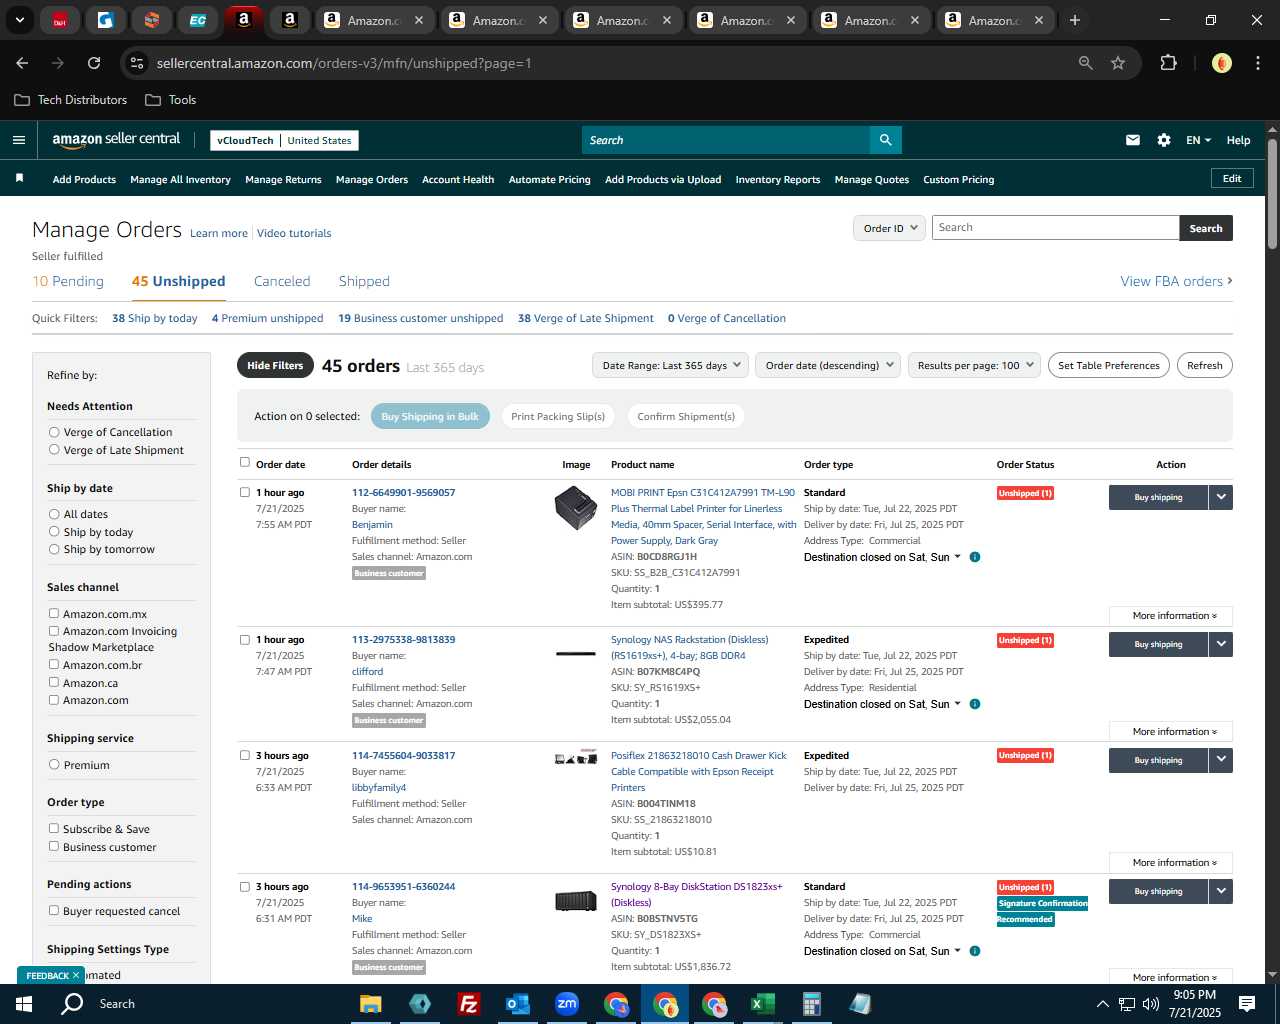Open Calculator from the taskbar
The height and width of the screenshot is (1024, 1280).
(811, 1004)
